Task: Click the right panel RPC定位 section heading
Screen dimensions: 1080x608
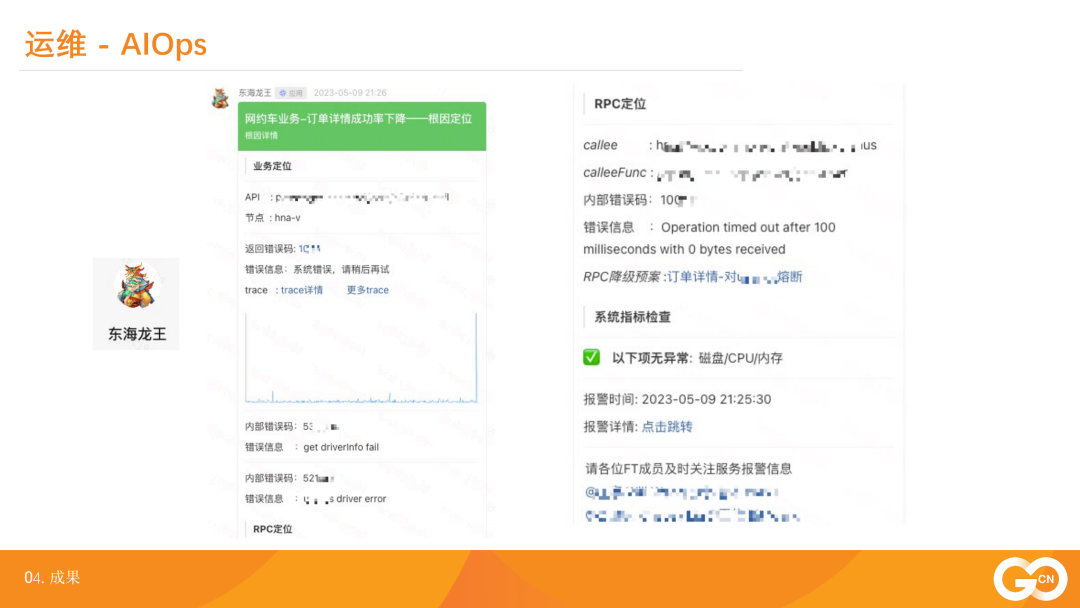Action: tap(620, 104)
